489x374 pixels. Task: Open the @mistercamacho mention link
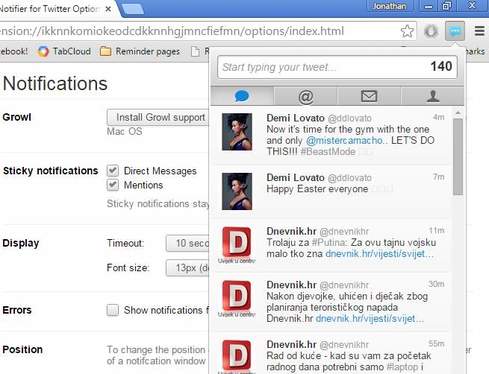coord(344,140)
